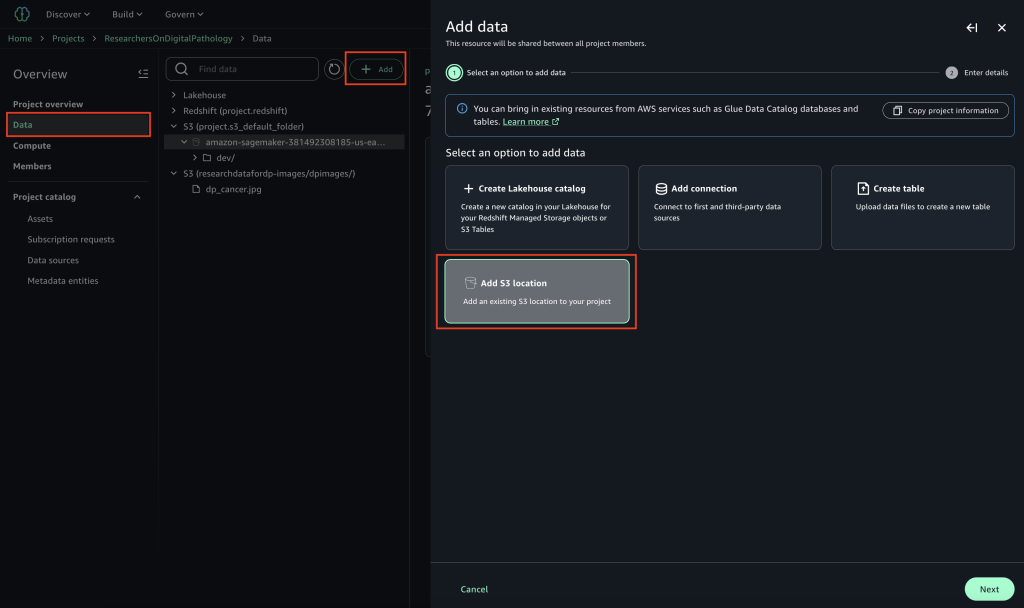Open Compute section

click(32, 146)
